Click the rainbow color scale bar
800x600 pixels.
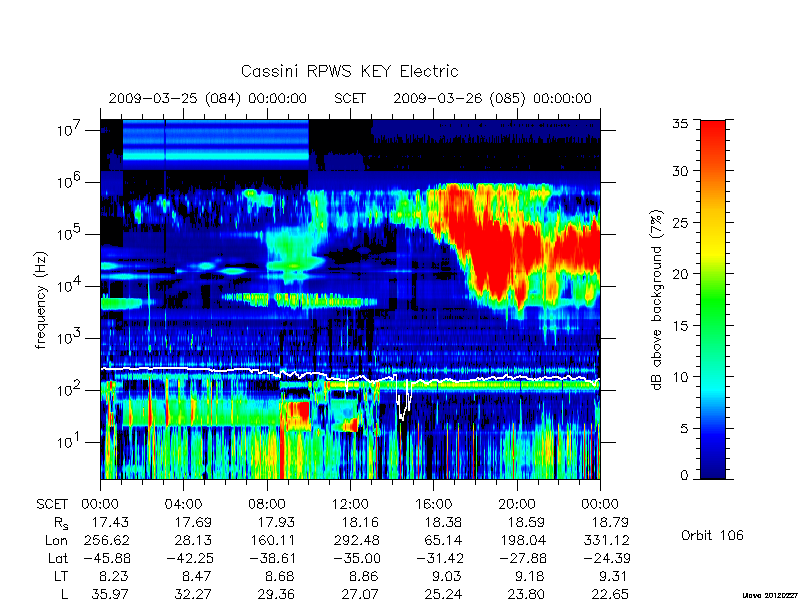[x=713, y=299]
